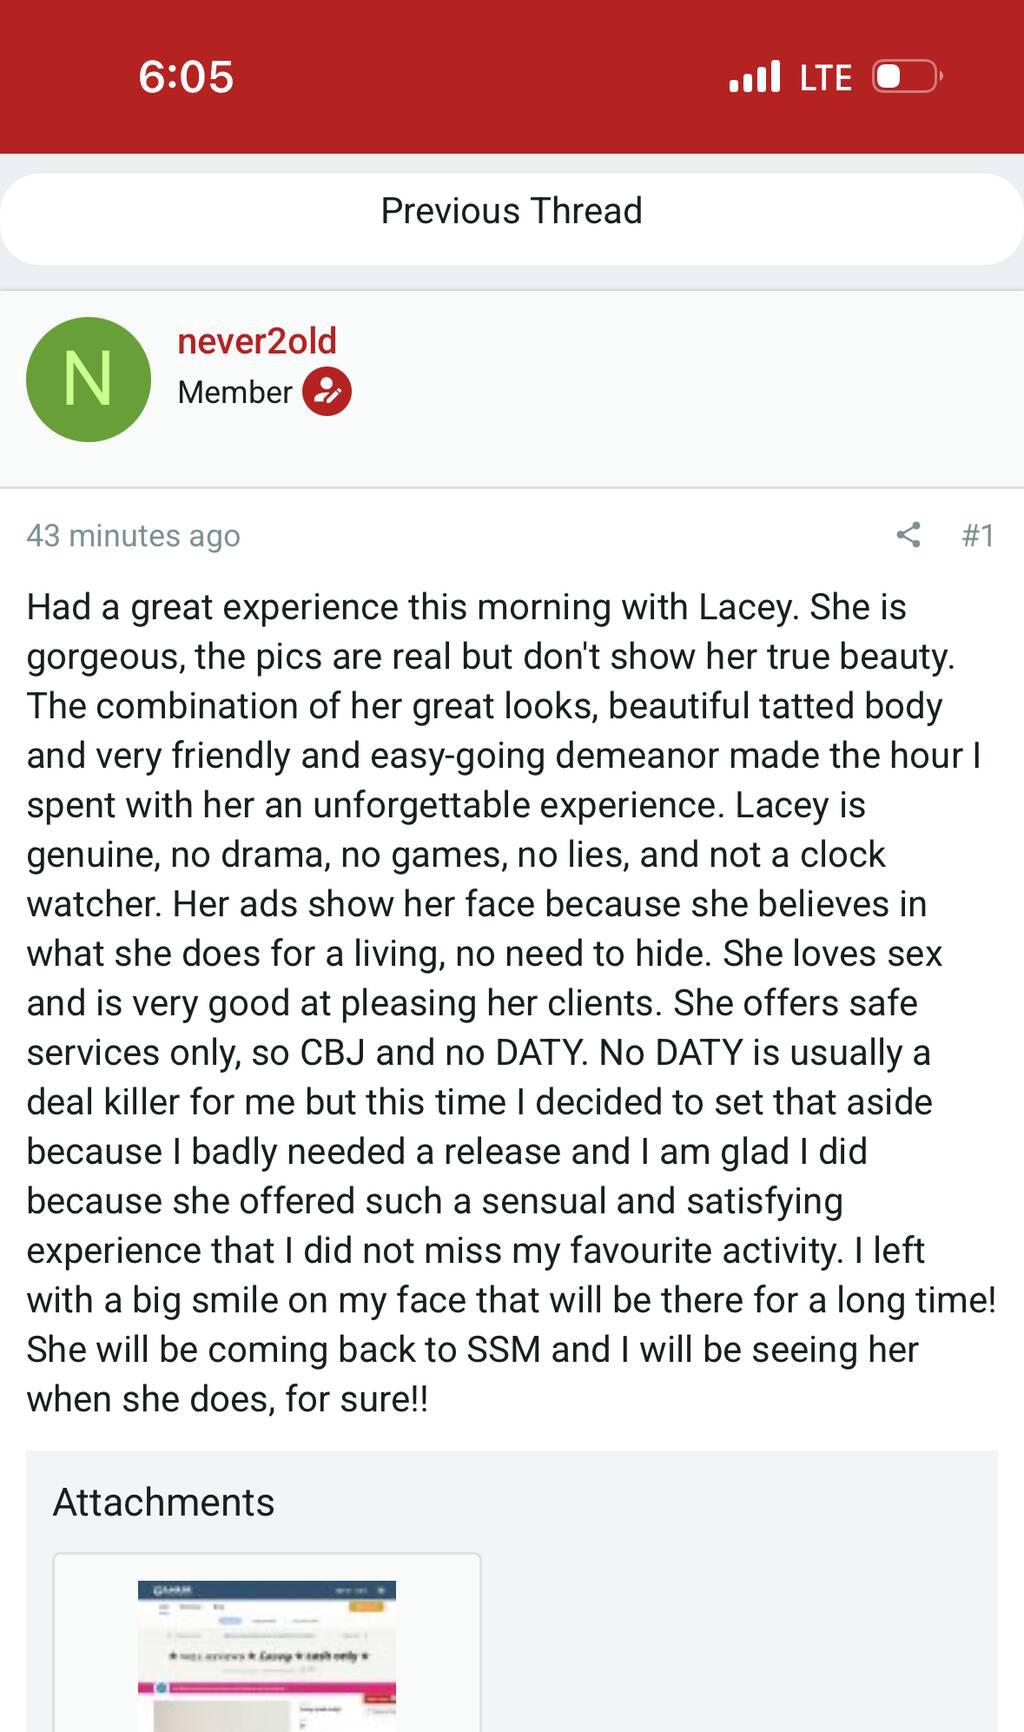Open the green N avatar profile
1024x1732 pixels.
pos(88,380)
